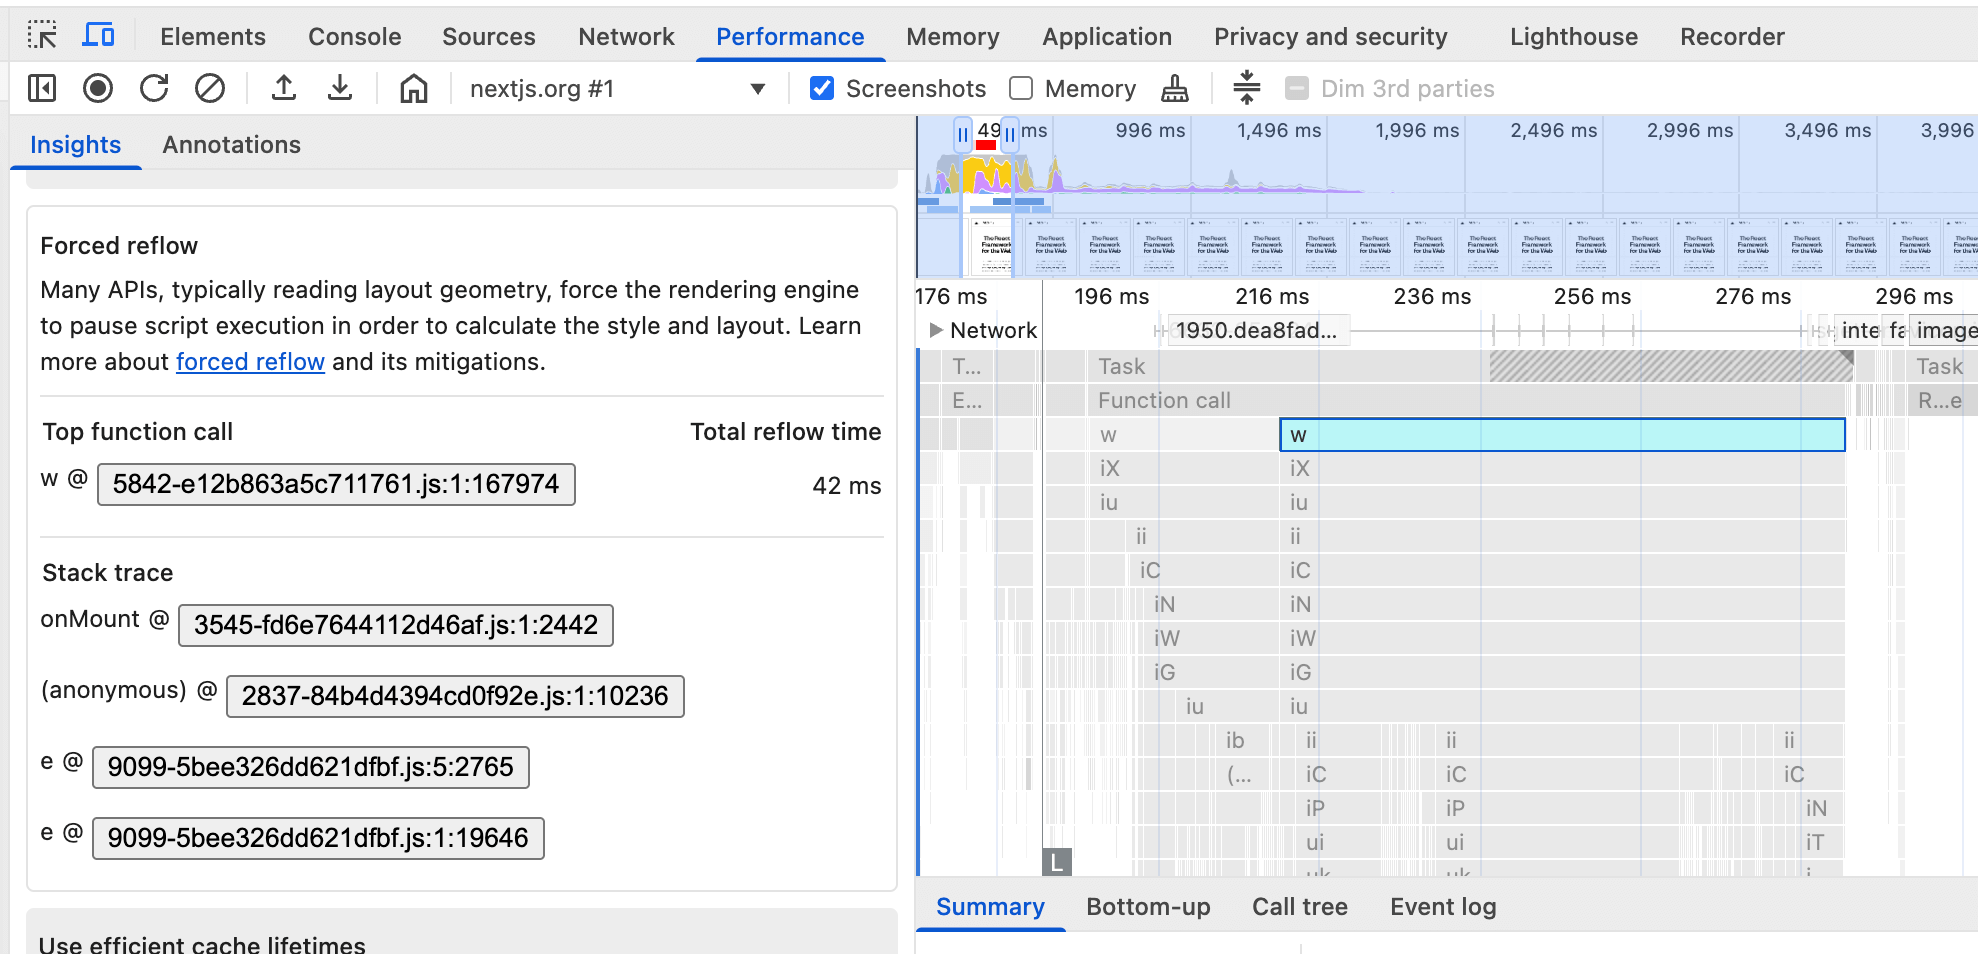The height and width of the screenshot is (954, 1978).
Task: Enable the Memory checkbox
Action: click(x=1020, y=88)
